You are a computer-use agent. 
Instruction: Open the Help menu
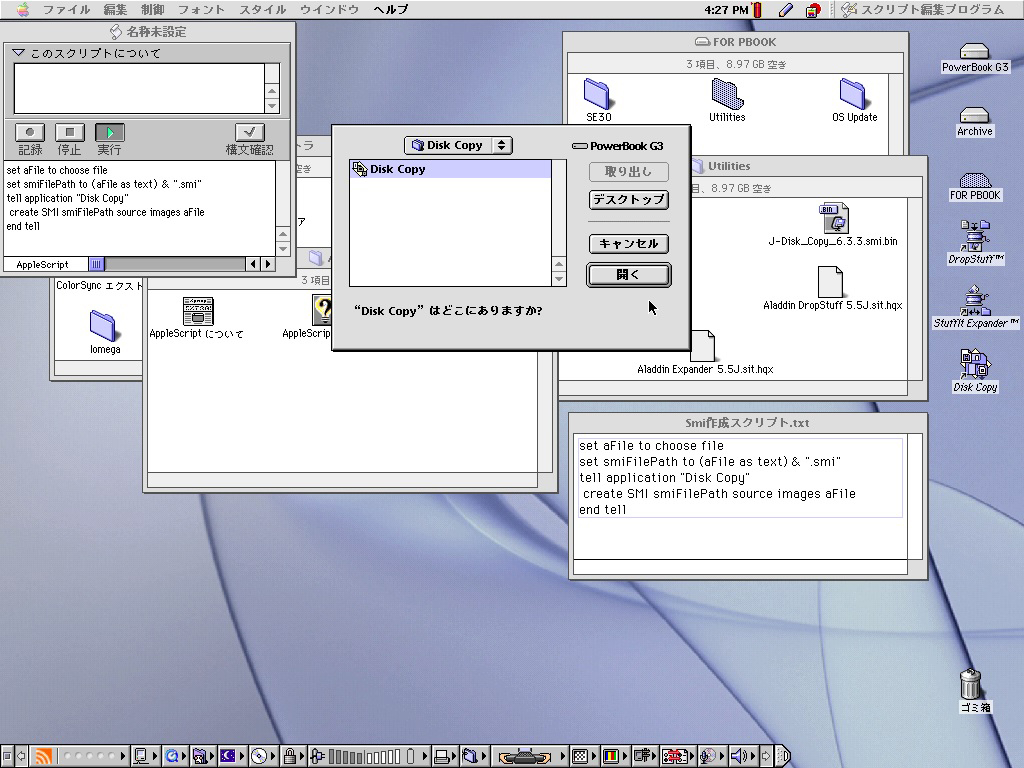point(391,9)
